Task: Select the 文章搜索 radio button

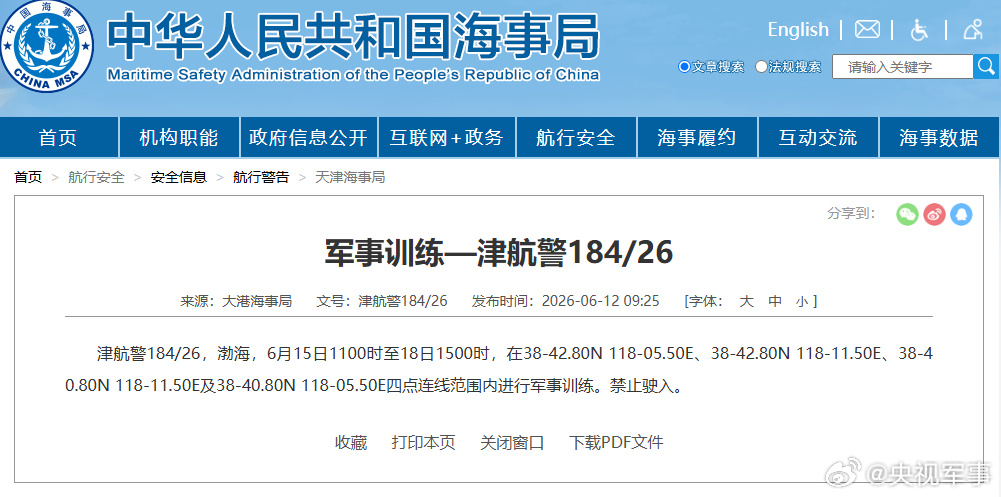Action: [x=684, y=66]
